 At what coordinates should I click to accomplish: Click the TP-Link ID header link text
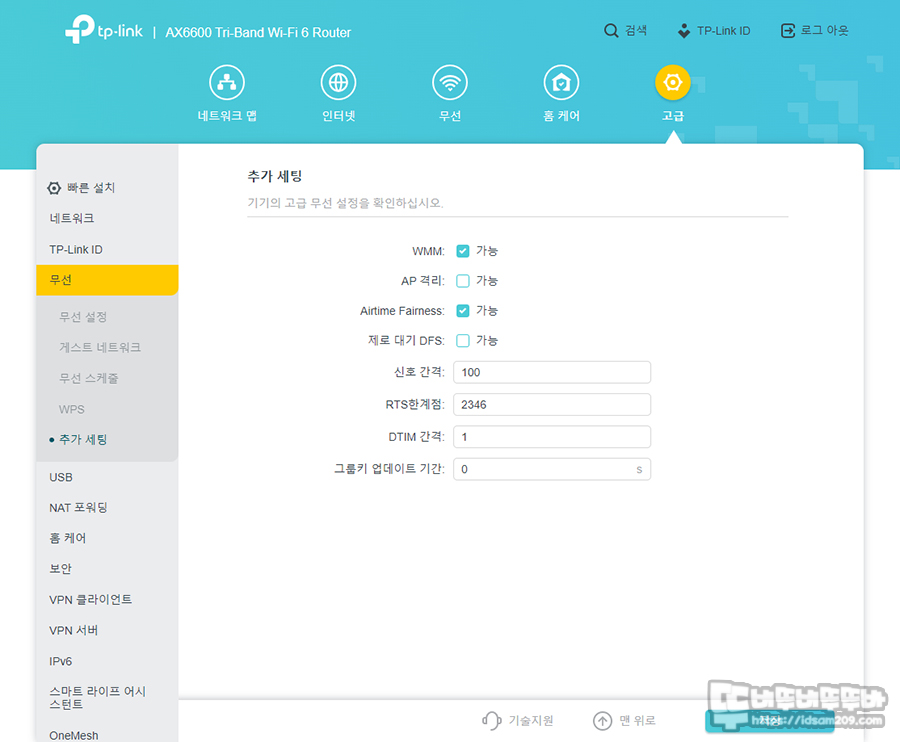724,30
